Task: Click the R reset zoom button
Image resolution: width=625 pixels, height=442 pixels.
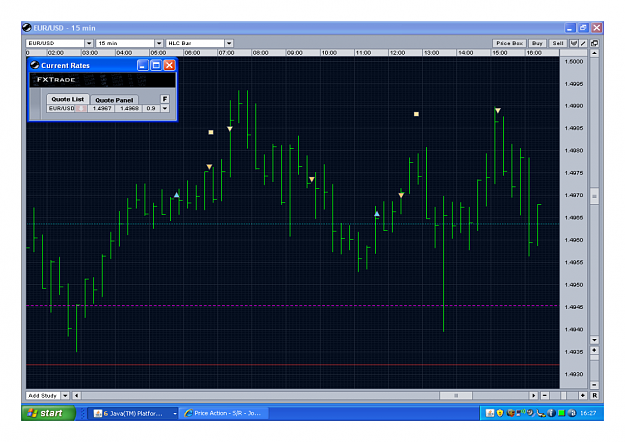Action: point(594,395)
